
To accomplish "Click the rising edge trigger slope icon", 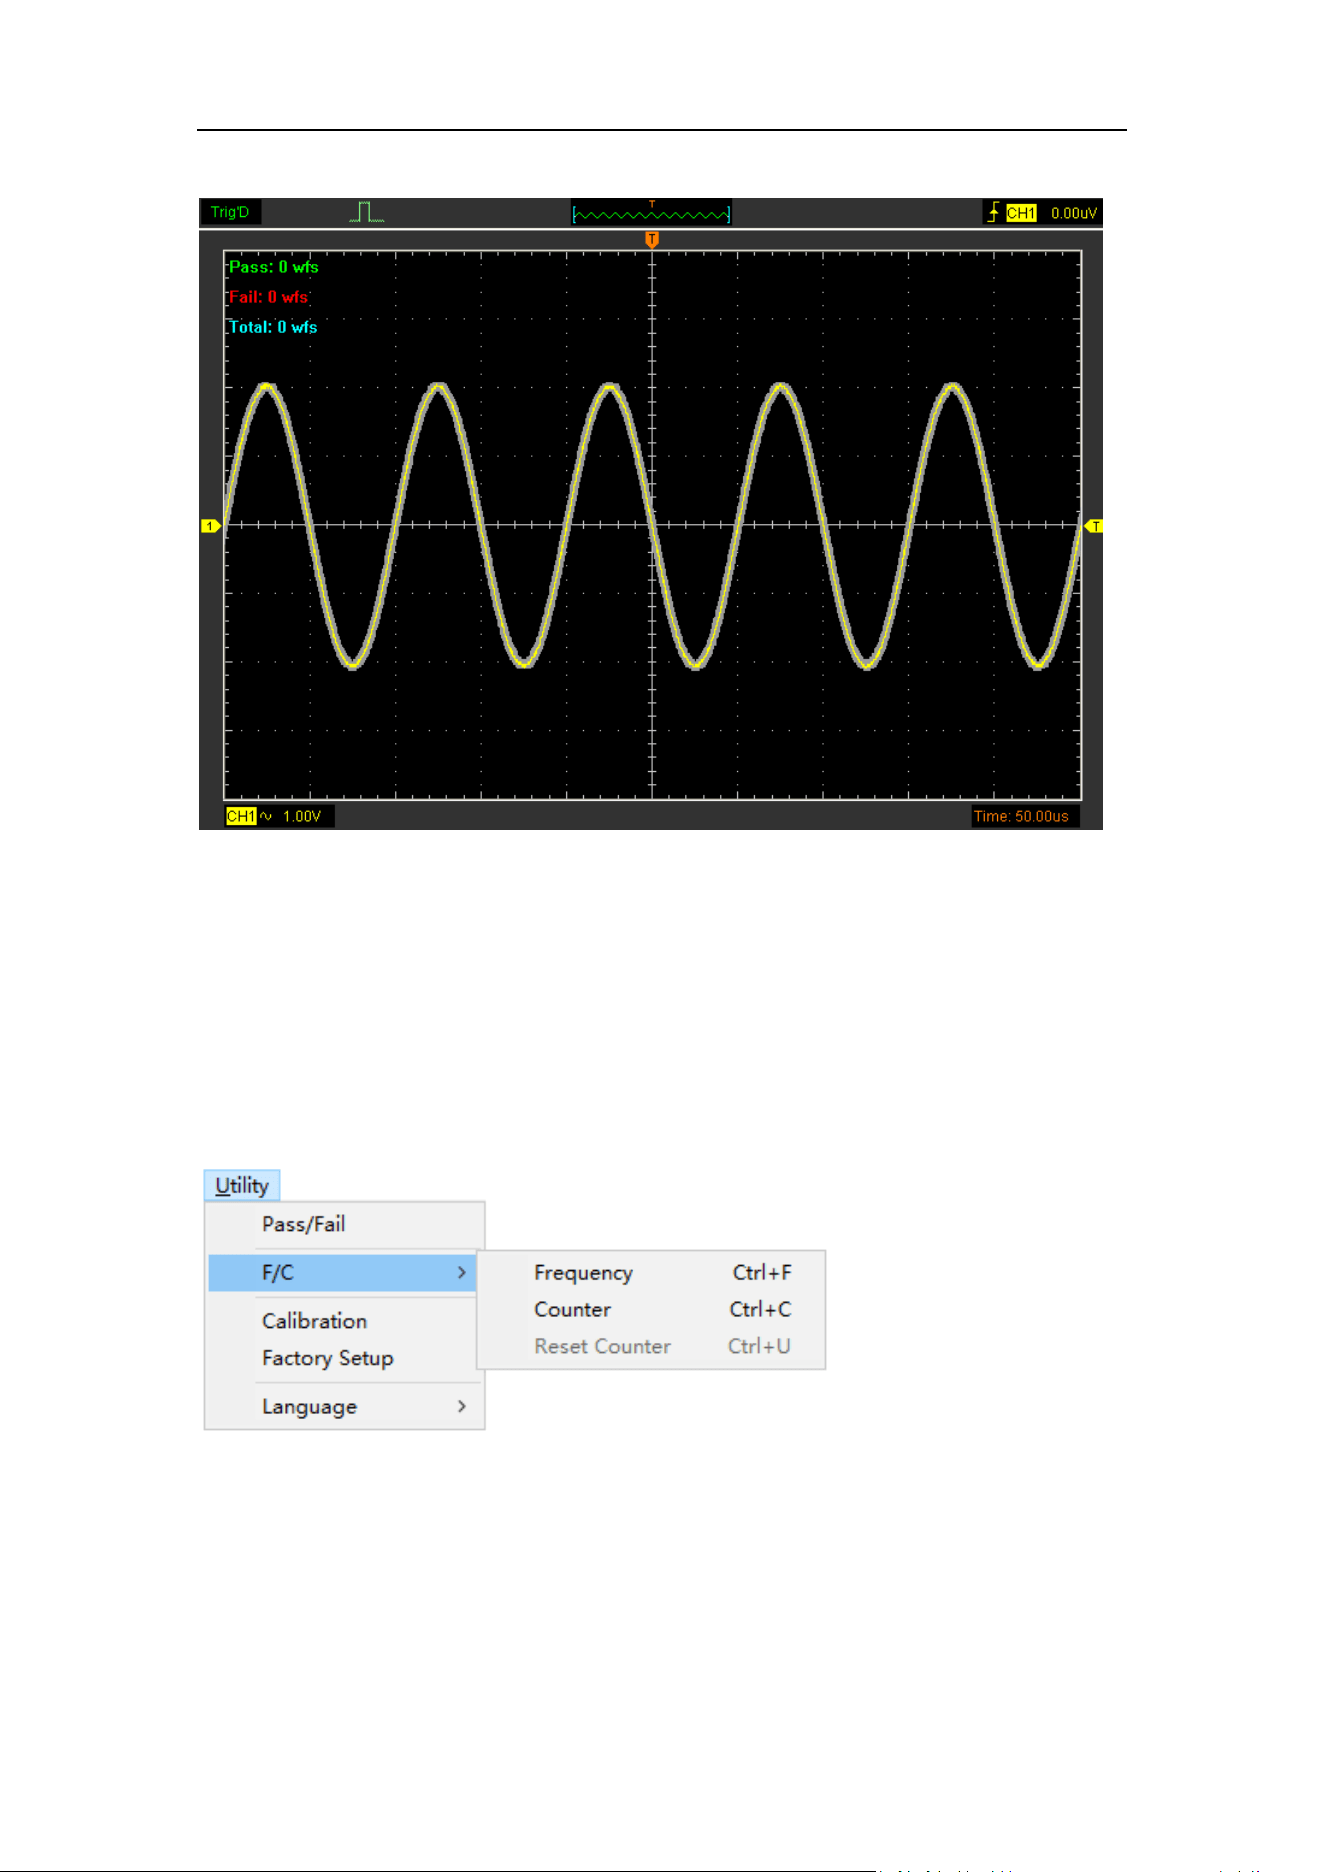I will (x=993, y=212).
